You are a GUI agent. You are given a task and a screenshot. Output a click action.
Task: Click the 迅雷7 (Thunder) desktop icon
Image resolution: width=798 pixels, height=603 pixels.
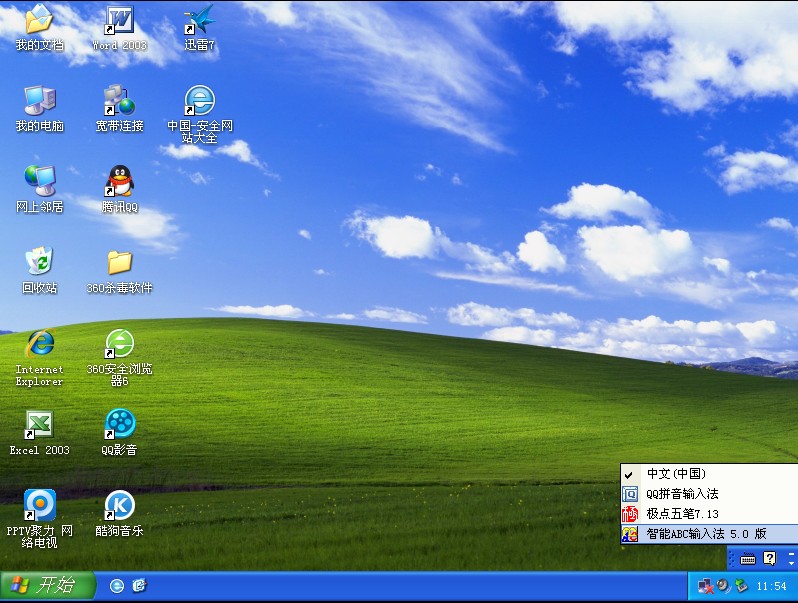[199, 22]
